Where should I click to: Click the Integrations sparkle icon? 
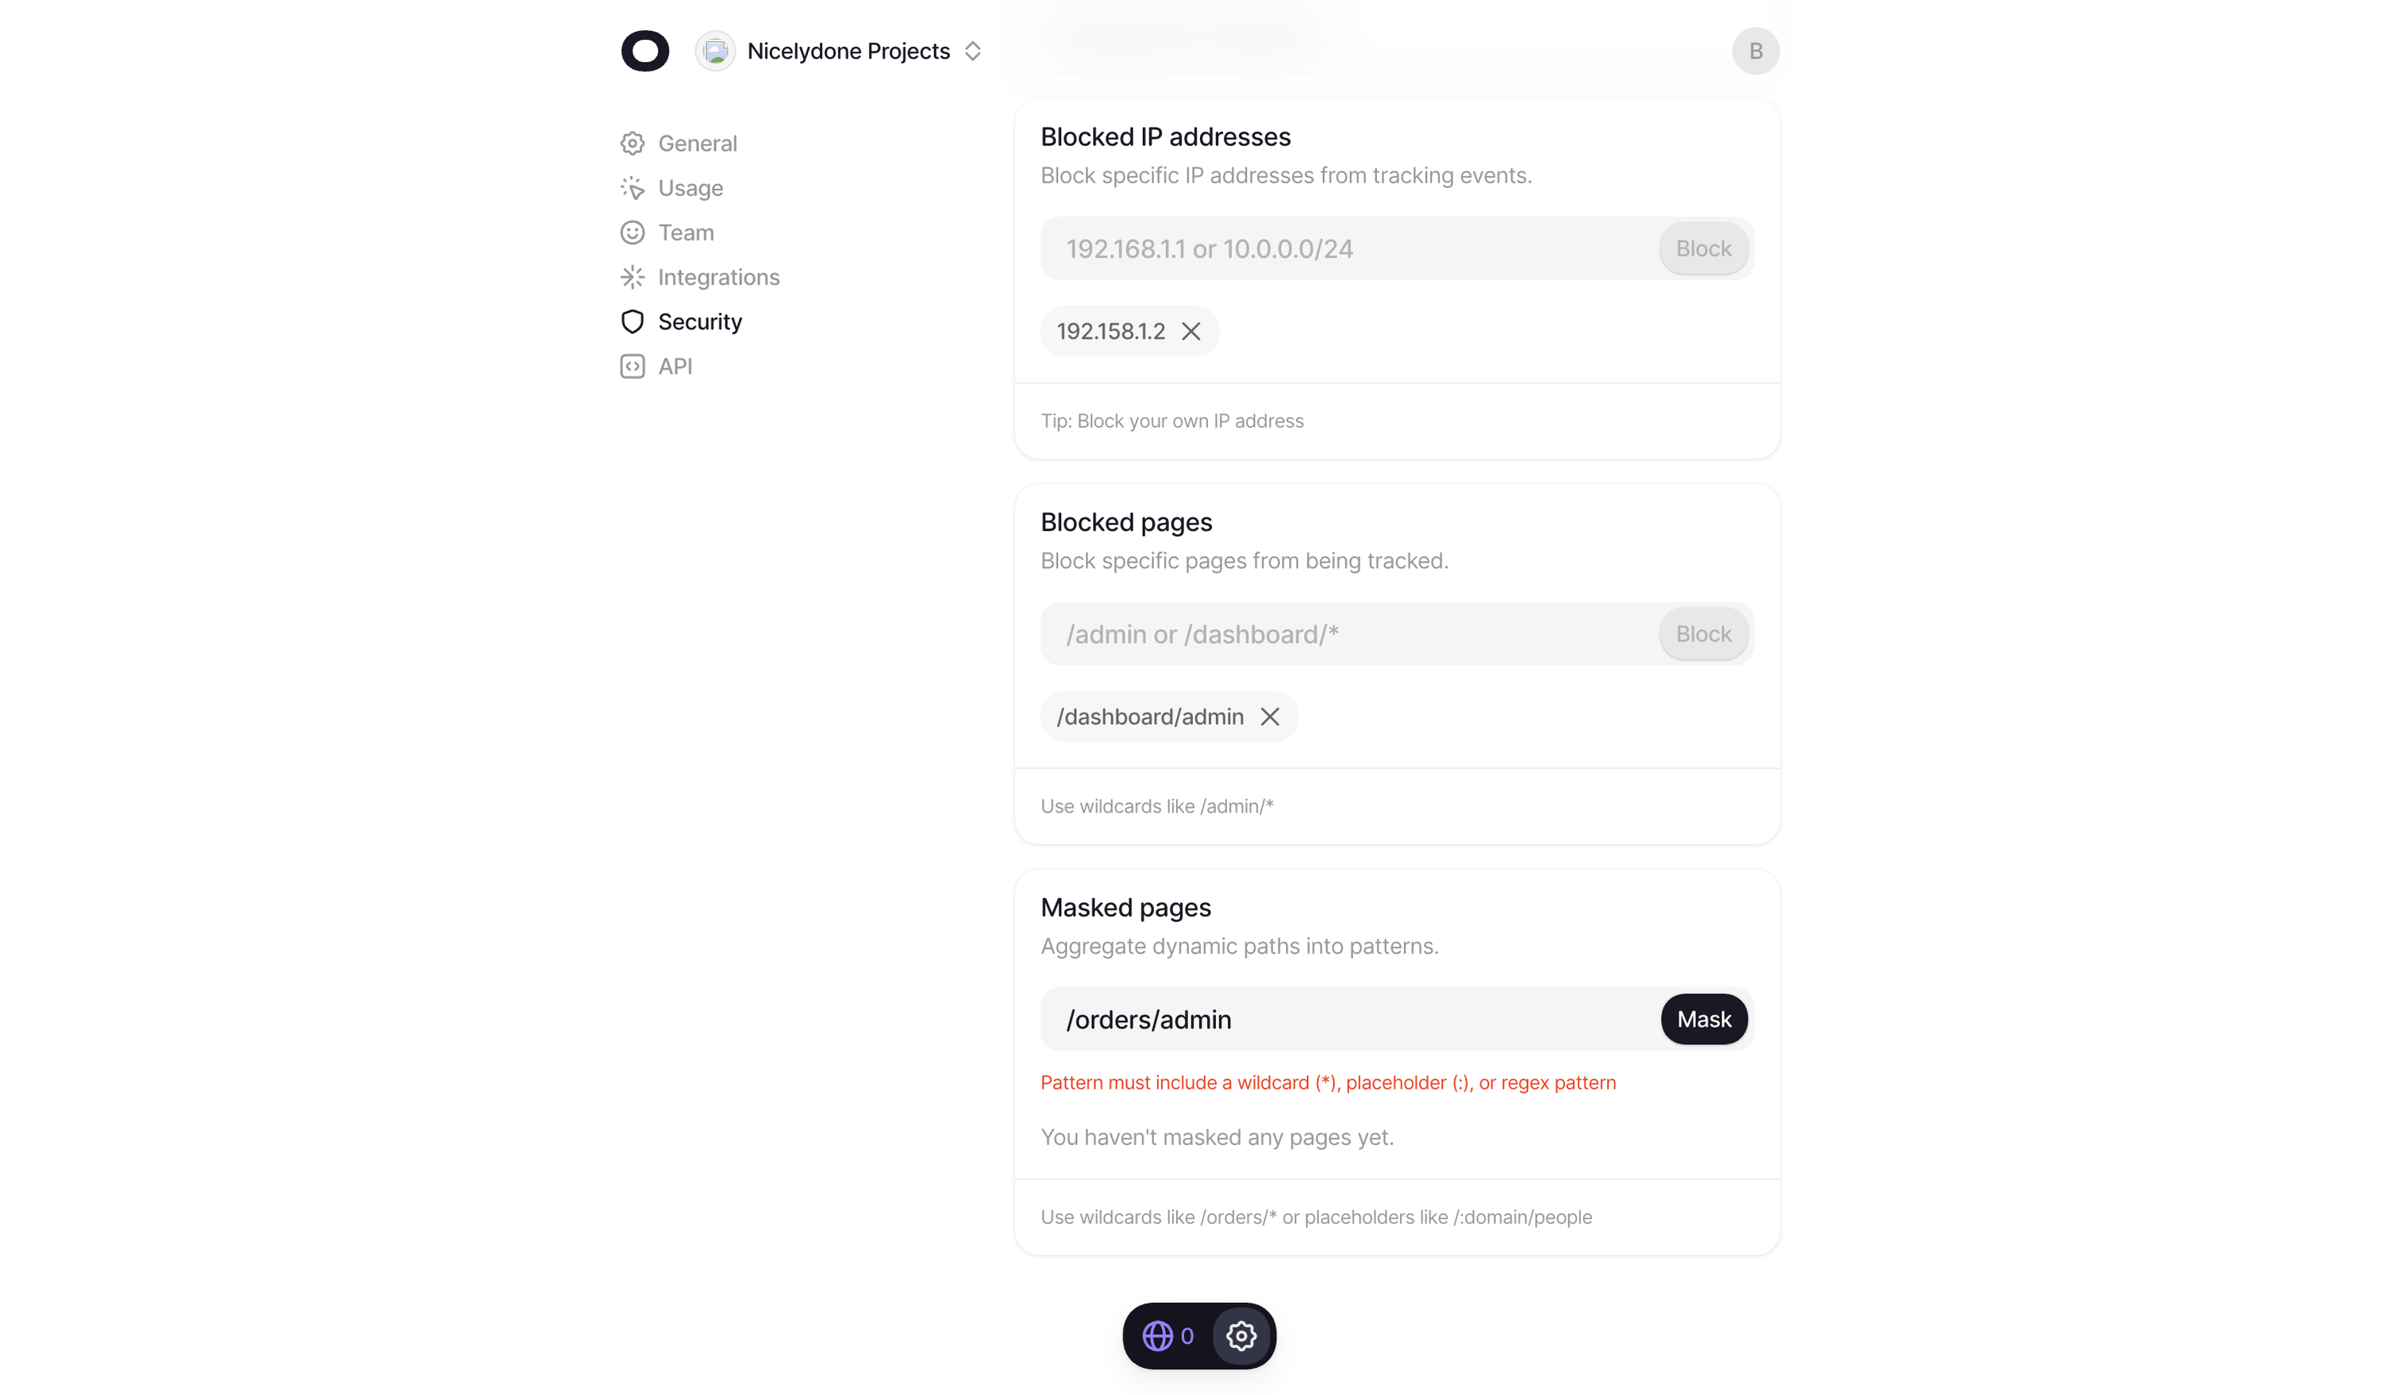(x=632, y=277)
